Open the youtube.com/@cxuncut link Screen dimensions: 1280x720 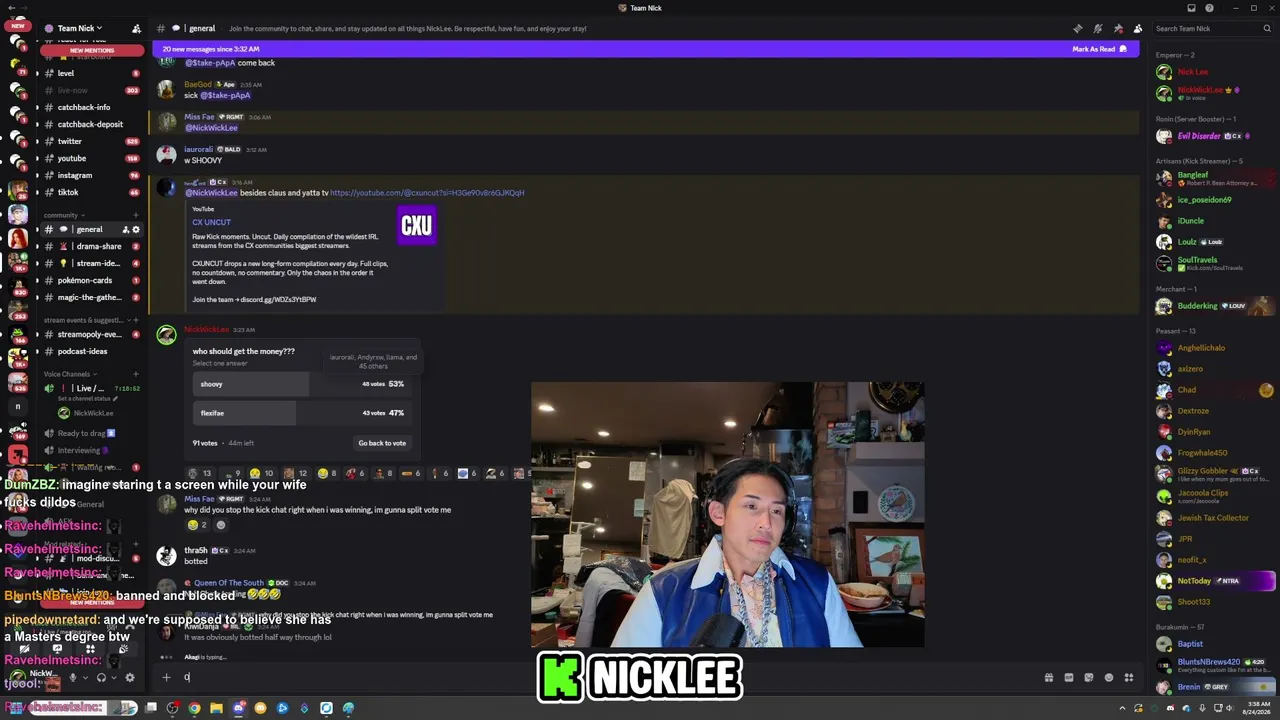click(427, 193)
